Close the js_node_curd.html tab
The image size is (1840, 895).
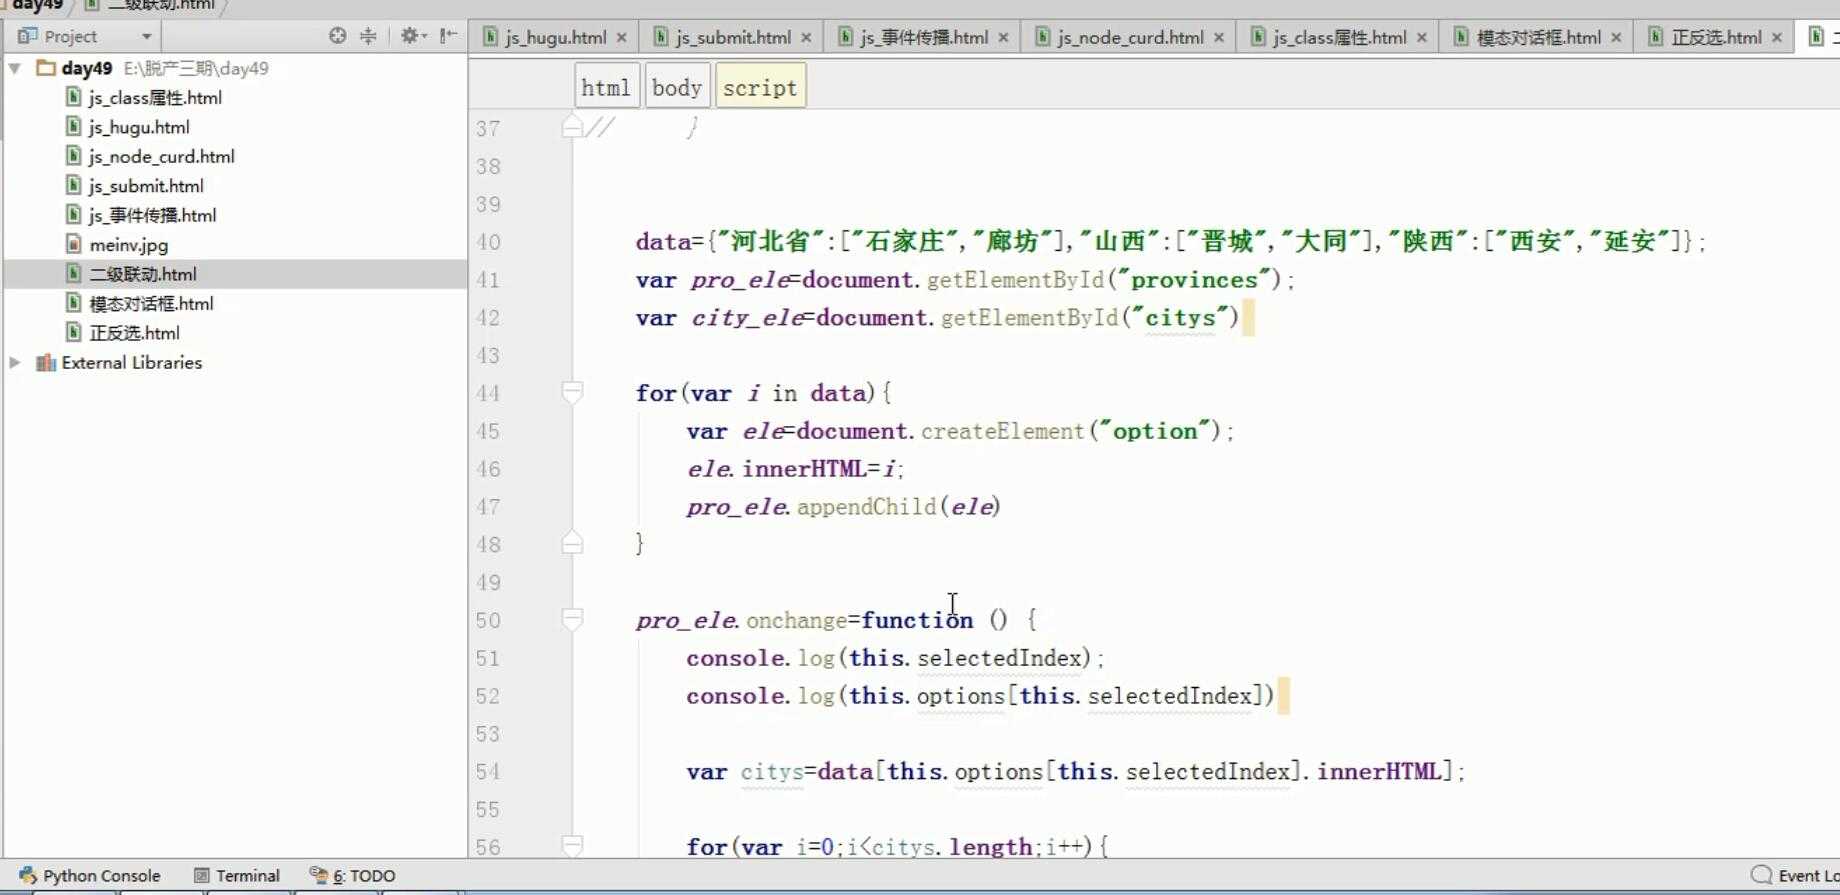tap(1219, 37)
